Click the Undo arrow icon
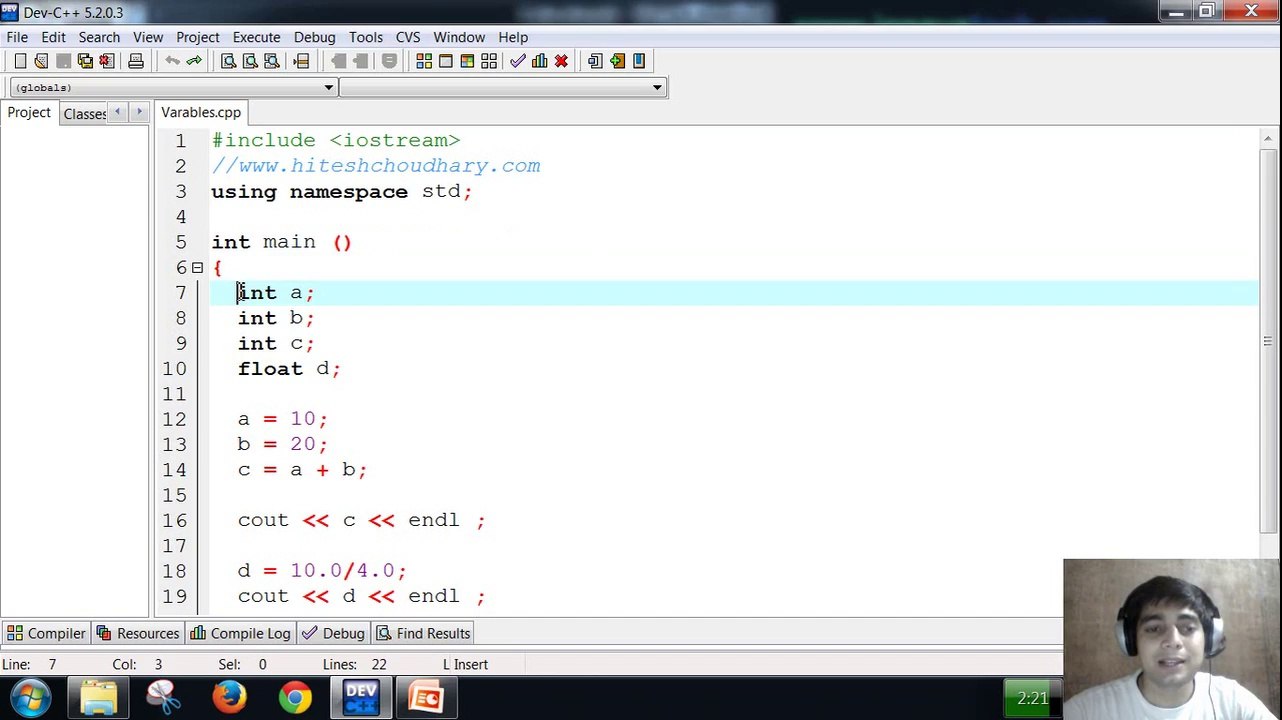Viewport: 1282px width, 720px height. [172, 61]
